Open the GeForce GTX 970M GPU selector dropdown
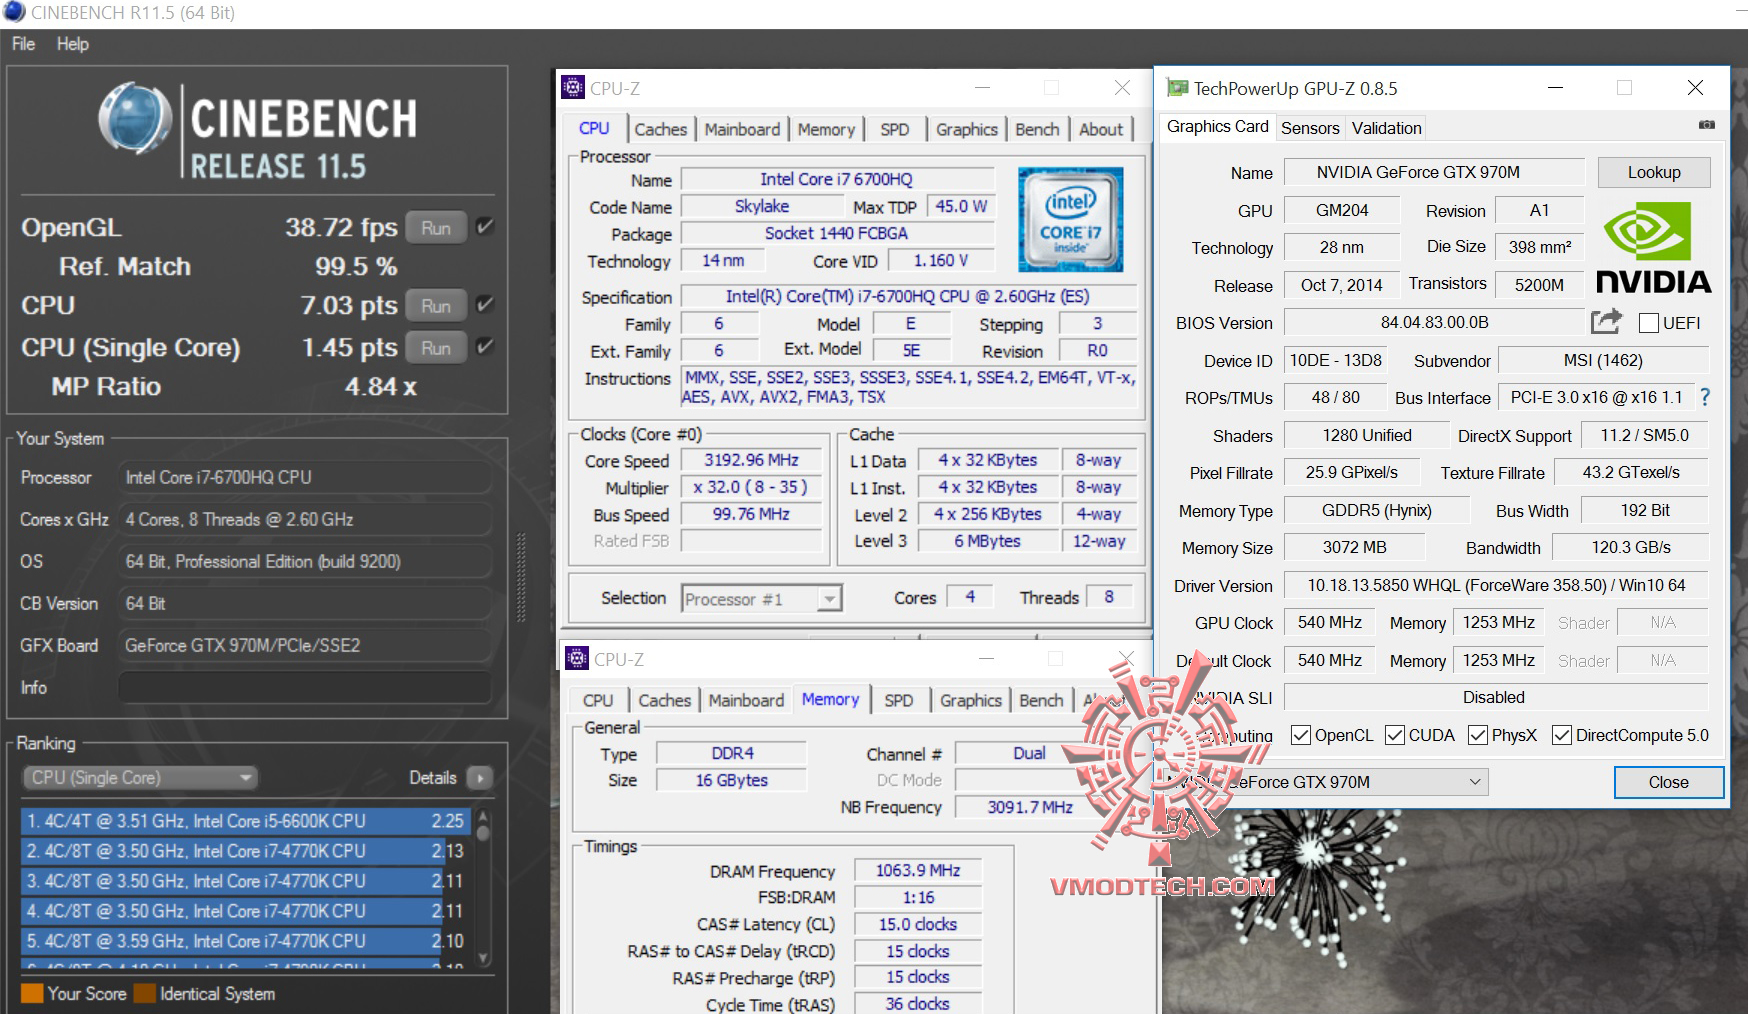This screenshot has width=1748, height=1014. pyautogui.click(x=1328, y=782)
